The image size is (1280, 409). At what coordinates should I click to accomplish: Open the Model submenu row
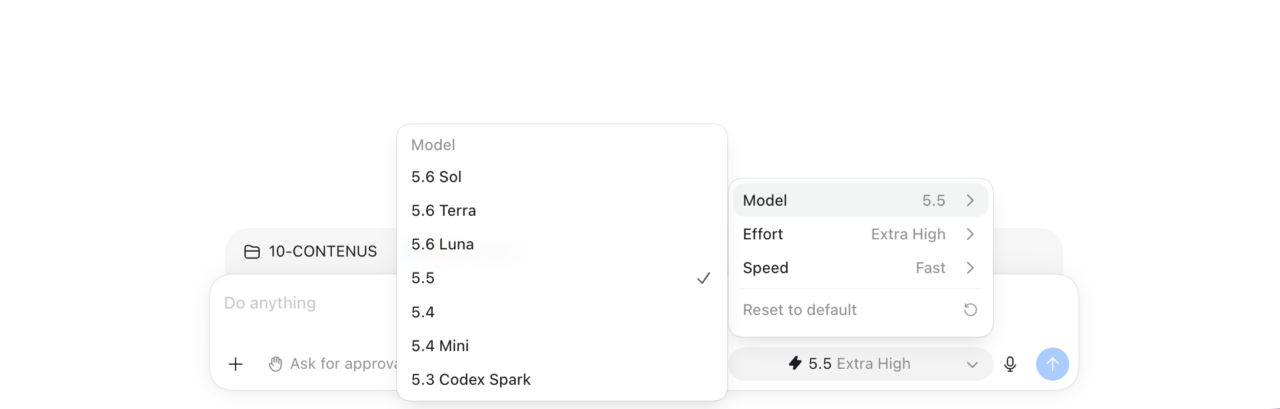tap(860, 200)
